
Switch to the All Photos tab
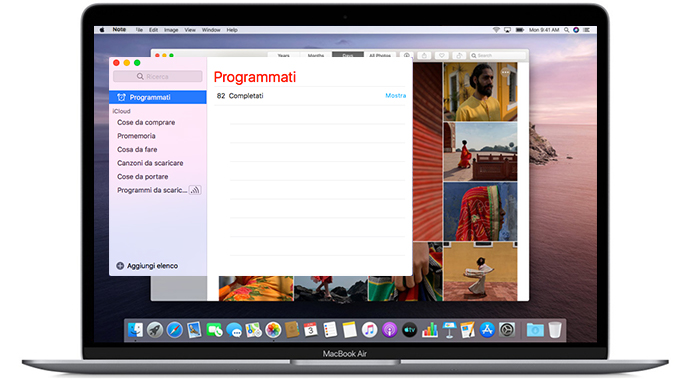point(380,55)
